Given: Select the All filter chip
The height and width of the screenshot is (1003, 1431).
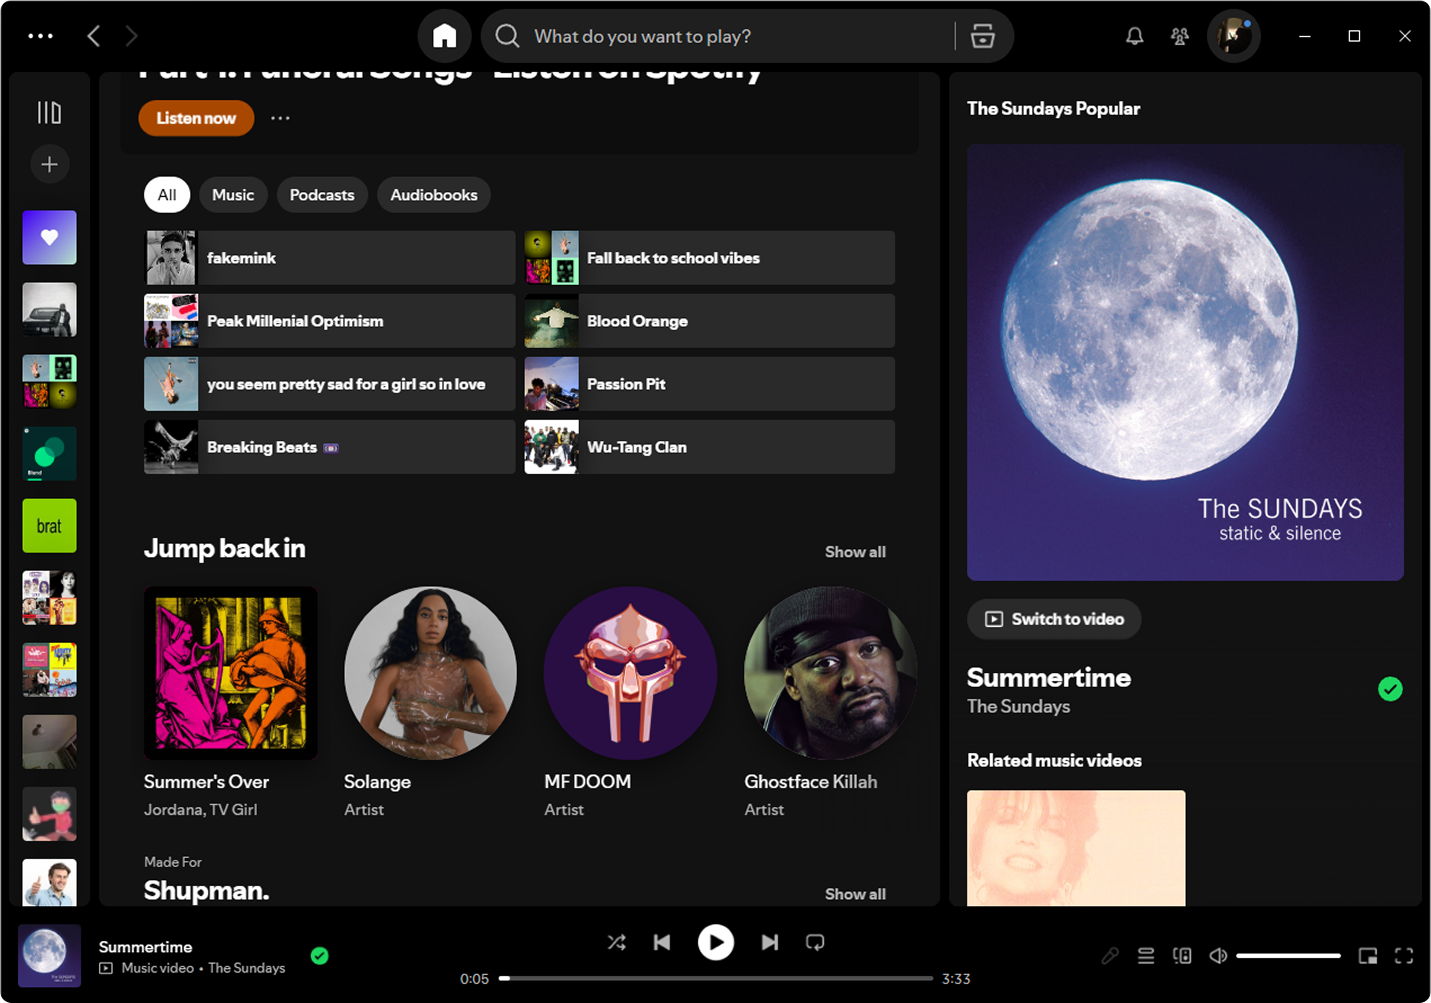Looking at the screenshot, I should [x=167, y=195].
